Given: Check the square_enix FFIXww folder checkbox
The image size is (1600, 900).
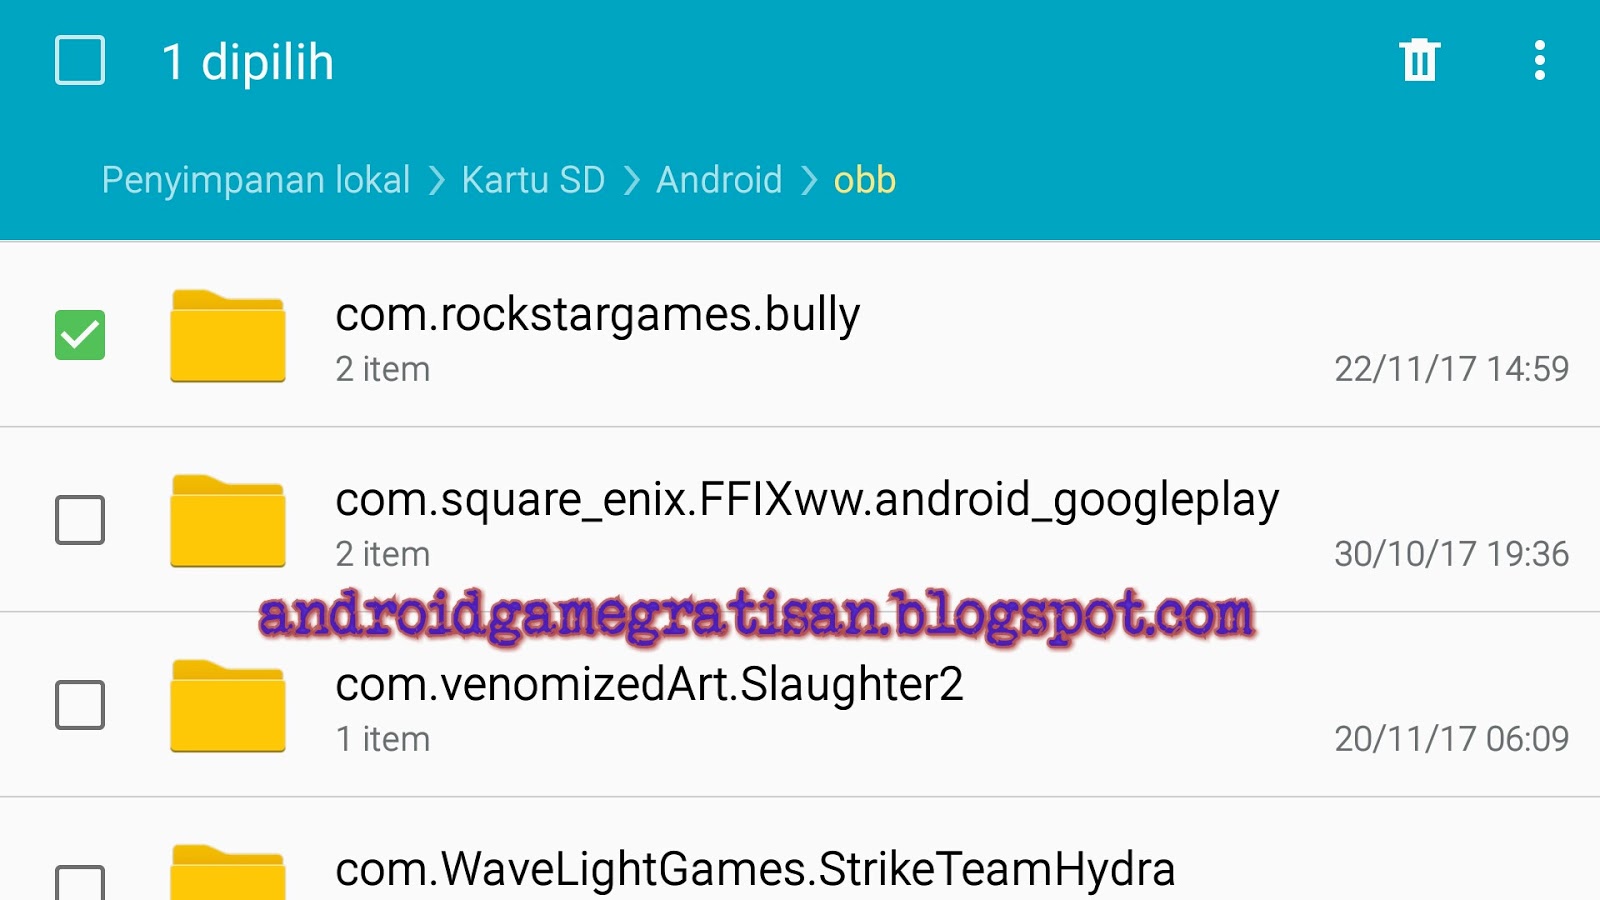Looking at the screenshot, I should pyautogui.click(x=80, y=520).
